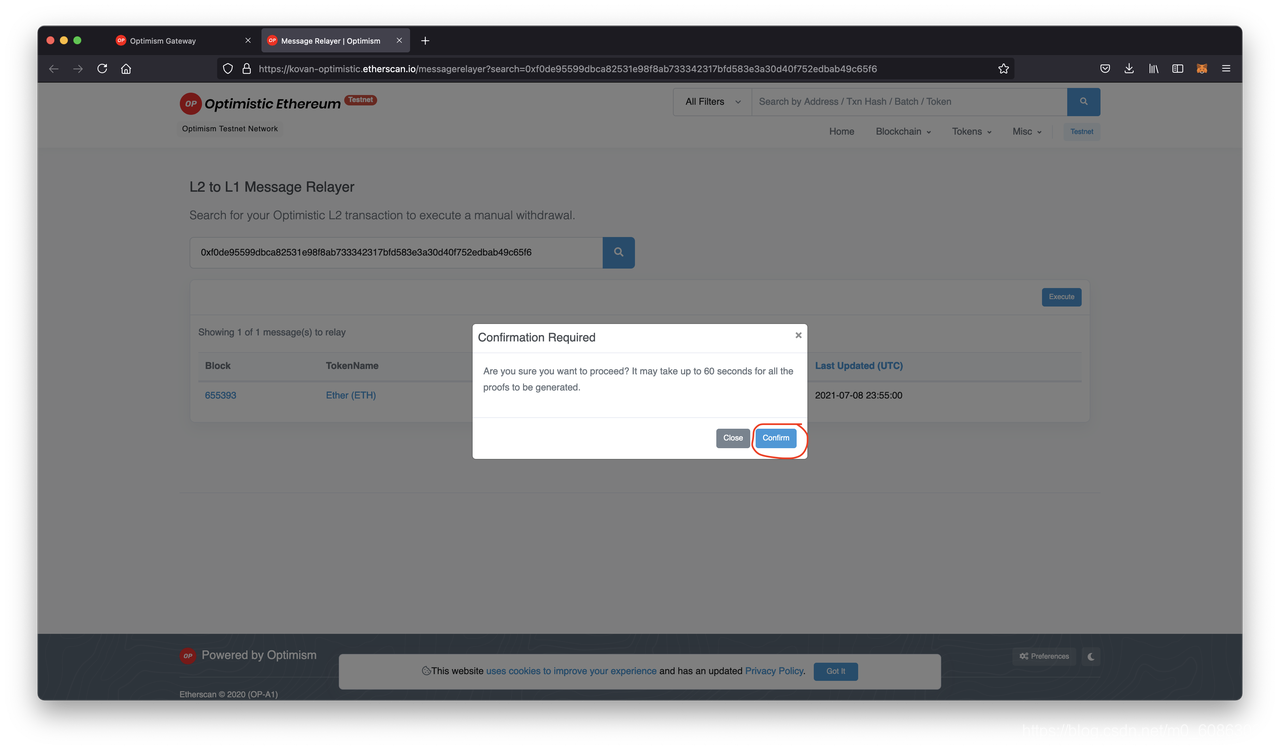The image size is (1280, 750).
Task: Click the Block column header
Action: point(218,366)
